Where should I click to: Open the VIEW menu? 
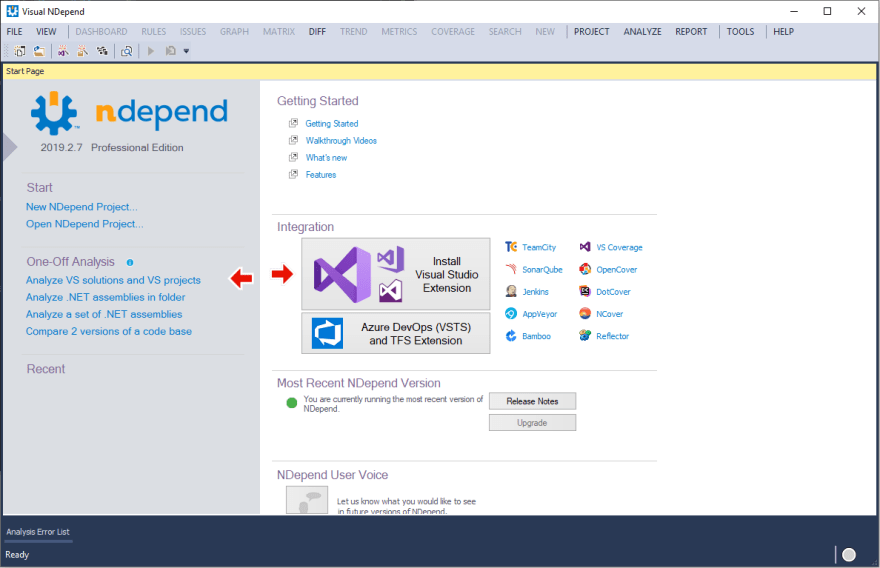click(x=46, y=31)
